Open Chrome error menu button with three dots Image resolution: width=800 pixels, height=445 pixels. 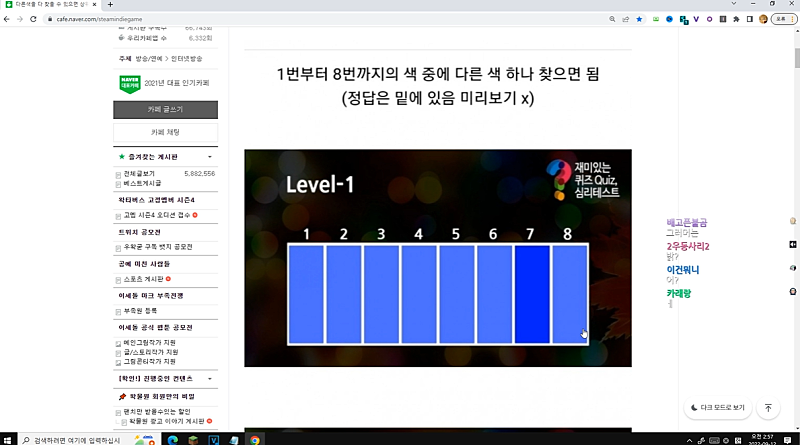[784, 19]
